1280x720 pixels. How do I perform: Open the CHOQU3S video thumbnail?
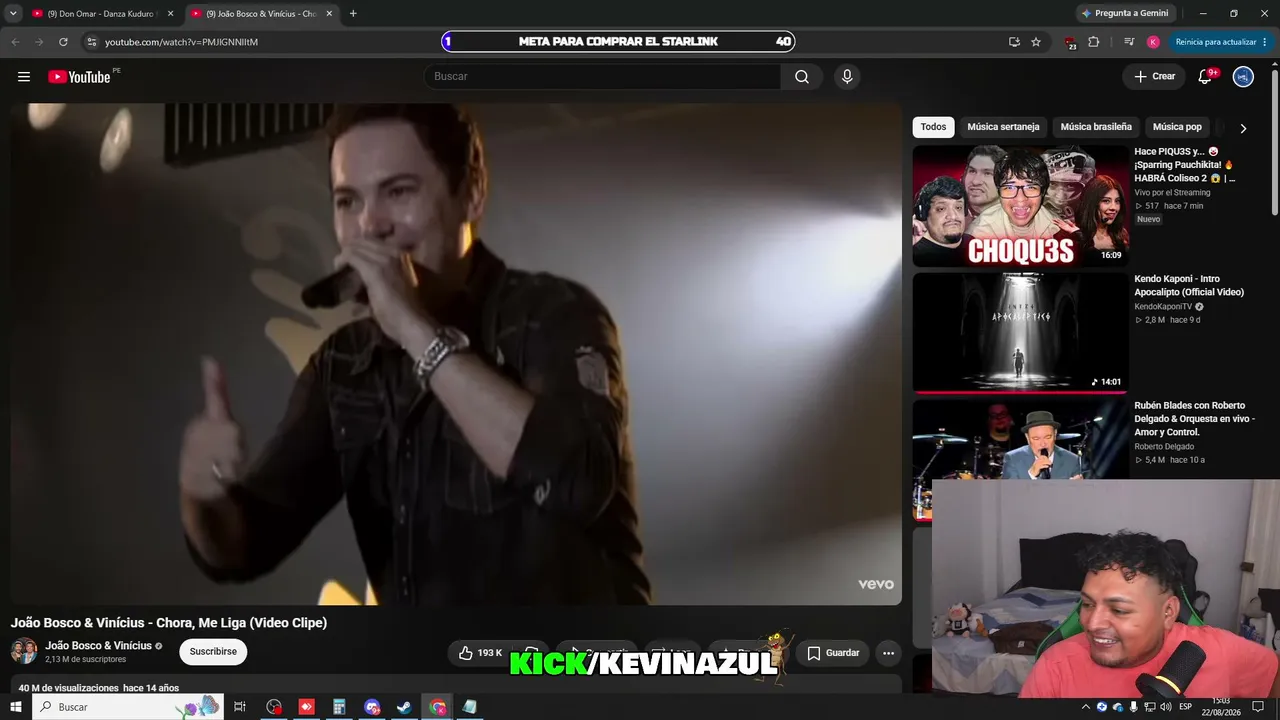coord(1020,206)
